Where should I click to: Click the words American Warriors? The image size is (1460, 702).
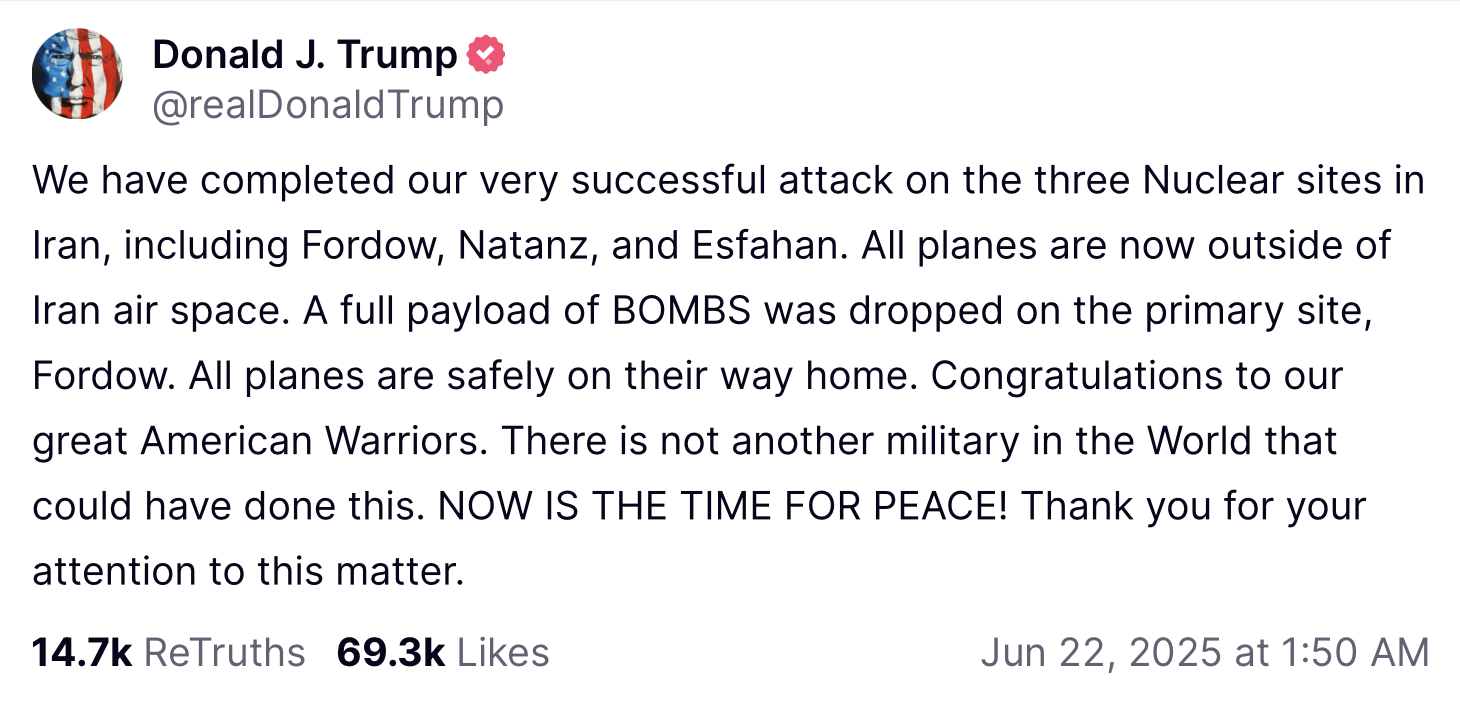click(316, 441)
